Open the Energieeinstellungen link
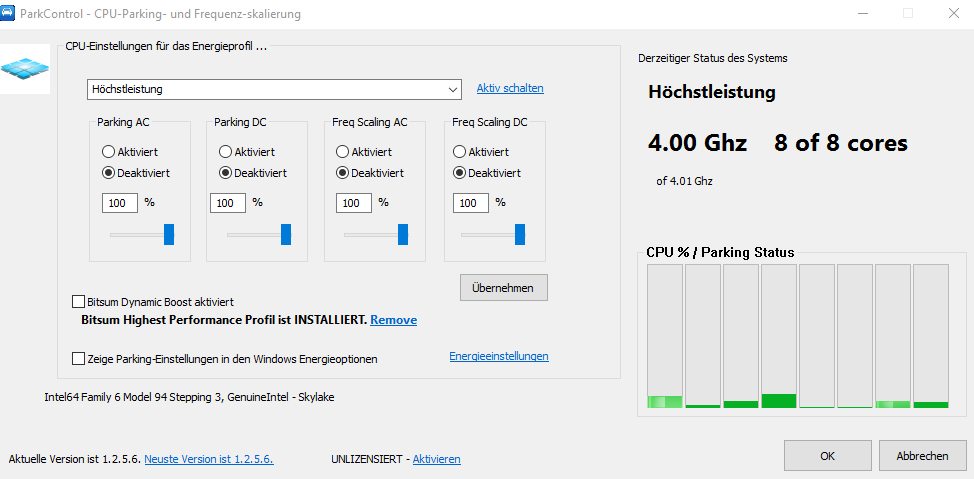The image size is (974, 479). pos(498,356)
